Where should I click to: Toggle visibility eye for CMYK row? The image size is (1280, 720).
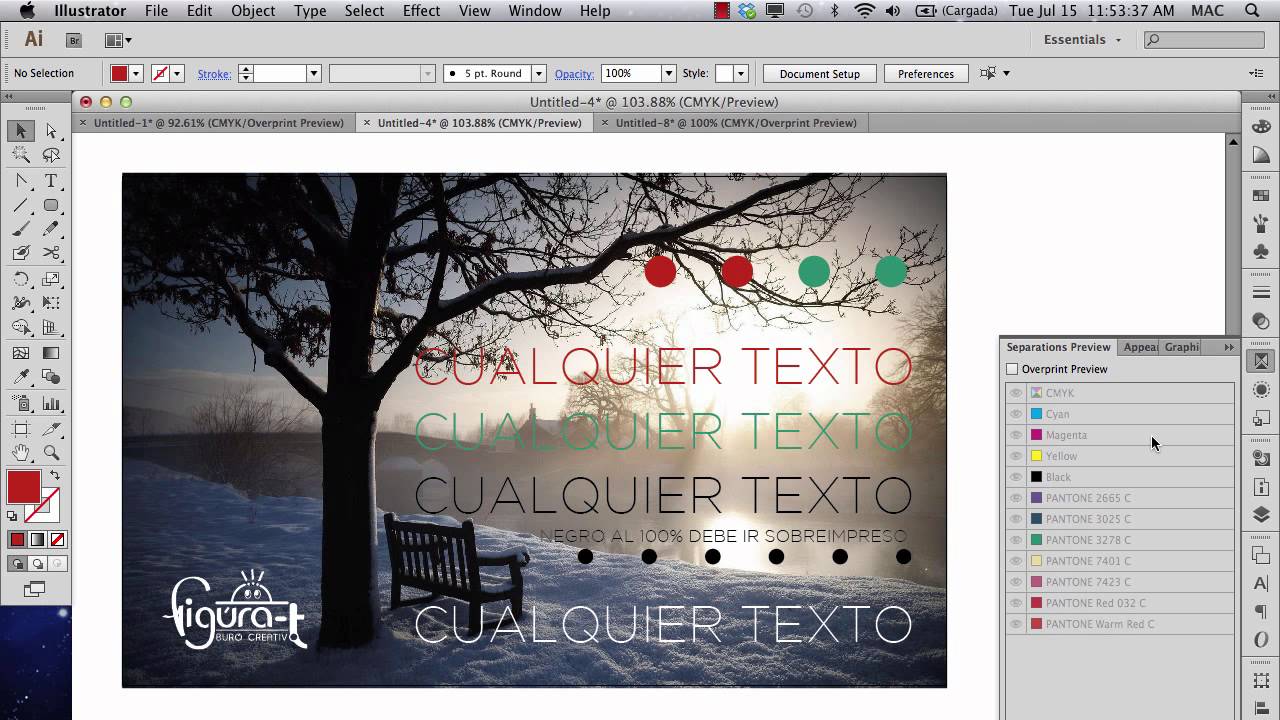(x=1016, y=393)
